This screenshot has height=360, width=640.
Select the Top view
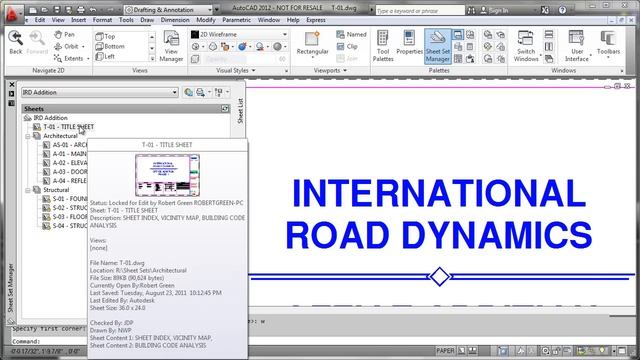(x=105, y=36)
